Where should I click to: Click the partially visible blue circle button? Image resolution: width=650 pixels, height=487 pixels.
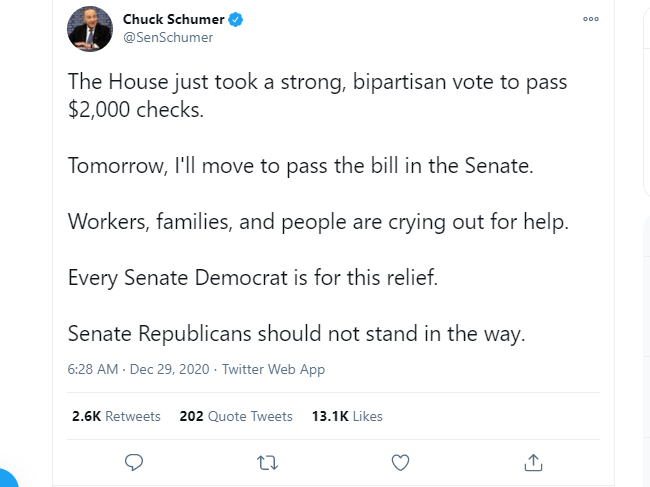point(6,478)
